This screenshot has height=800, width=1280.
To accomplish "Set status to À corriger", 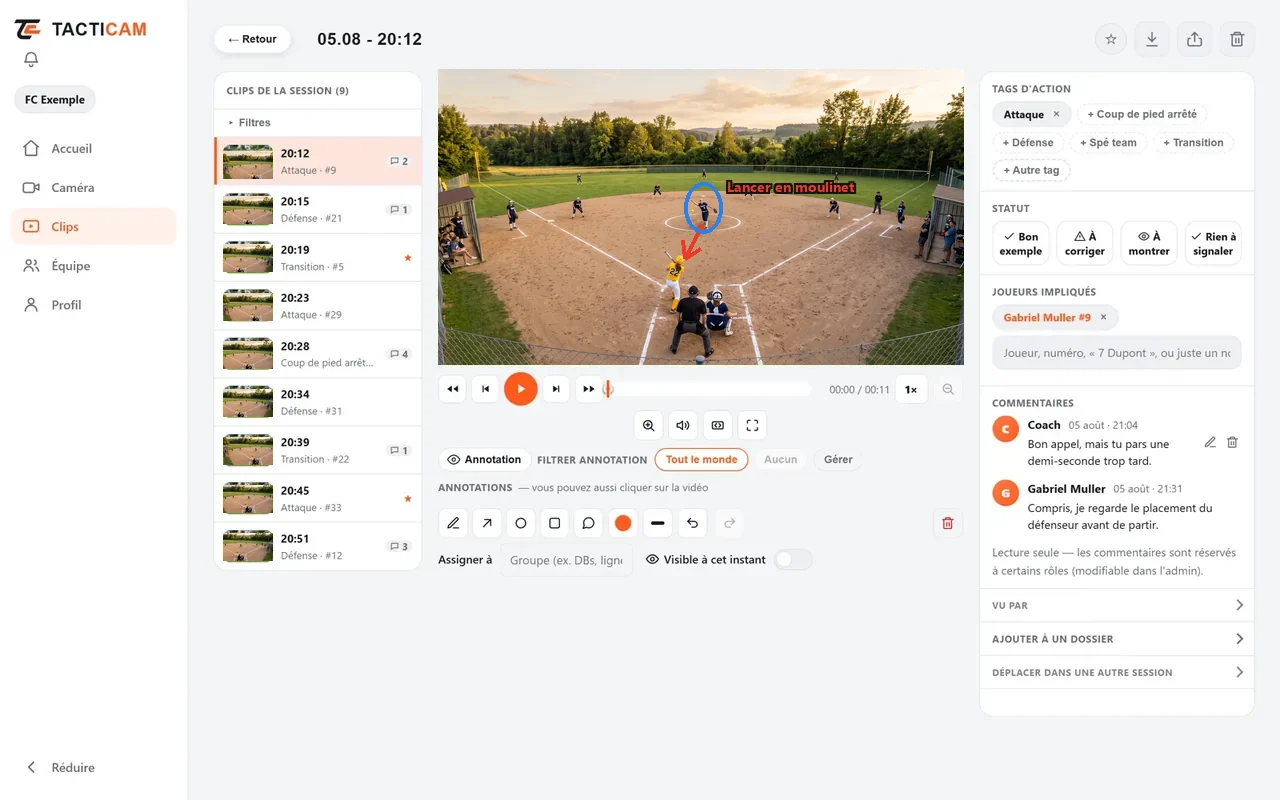I will tap(1085, 244).
